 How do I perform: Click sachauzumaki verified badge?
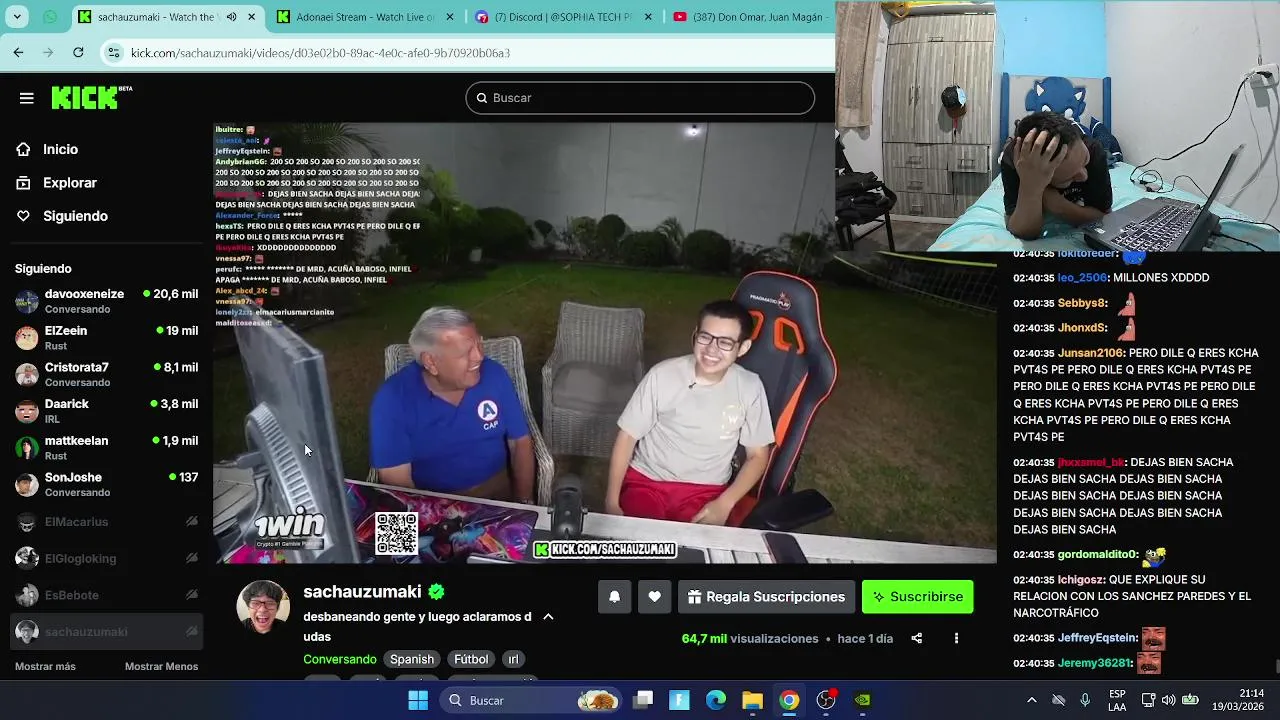[437, 592]
